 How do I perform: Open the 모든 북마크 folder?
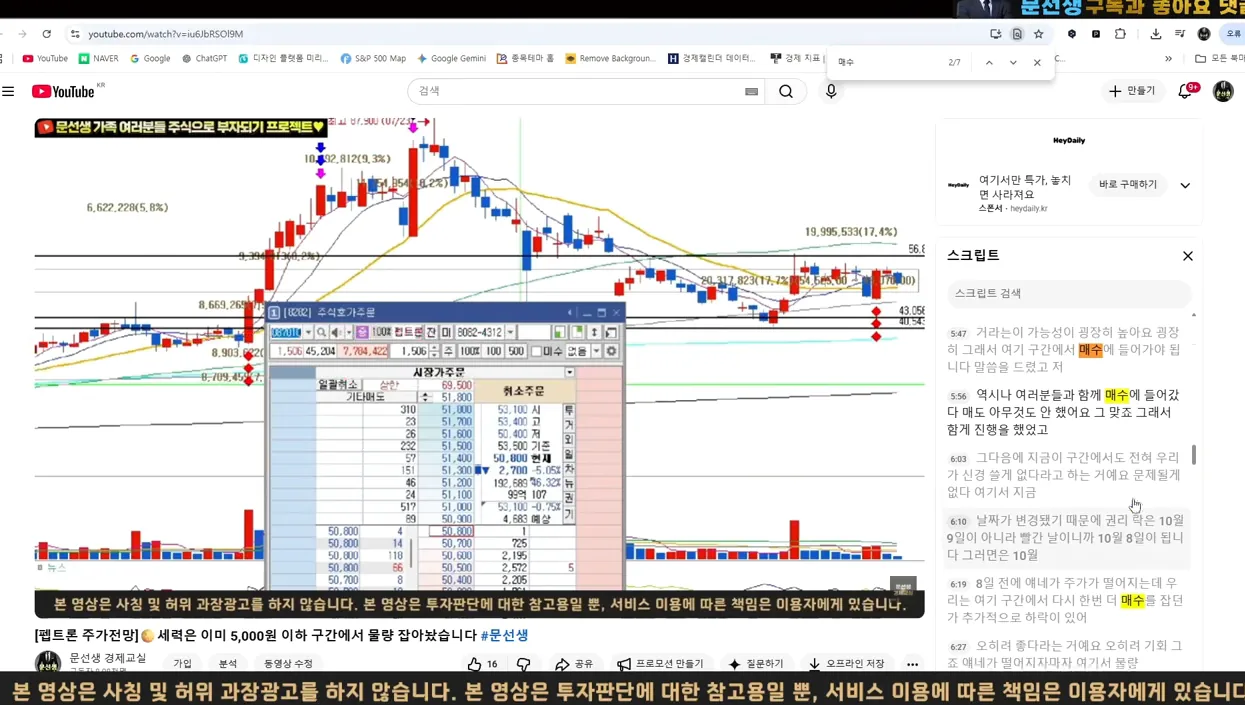coord(1219,59)
